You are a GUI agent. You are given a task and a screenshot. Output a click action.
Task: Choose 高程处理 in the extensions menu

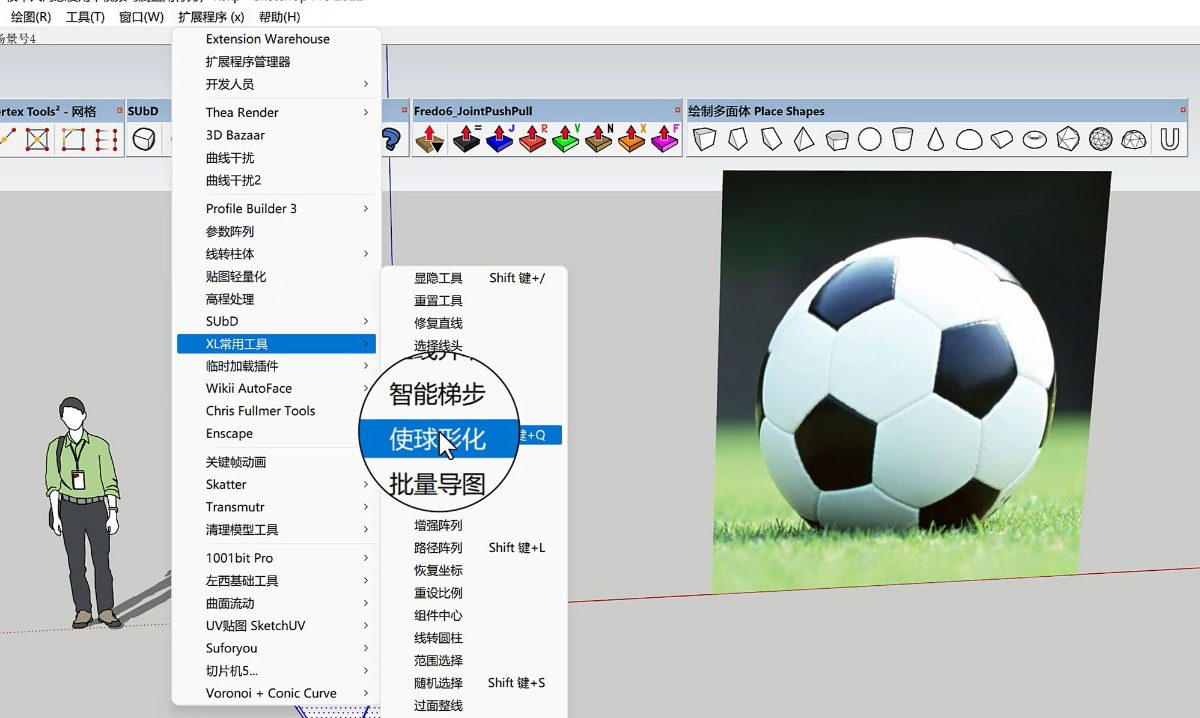point(277,299)
